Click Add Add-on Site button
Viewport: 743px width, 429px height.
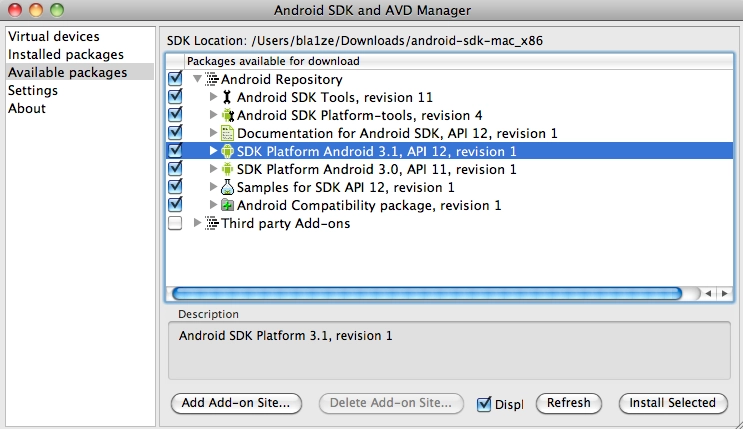coord(236,403)
